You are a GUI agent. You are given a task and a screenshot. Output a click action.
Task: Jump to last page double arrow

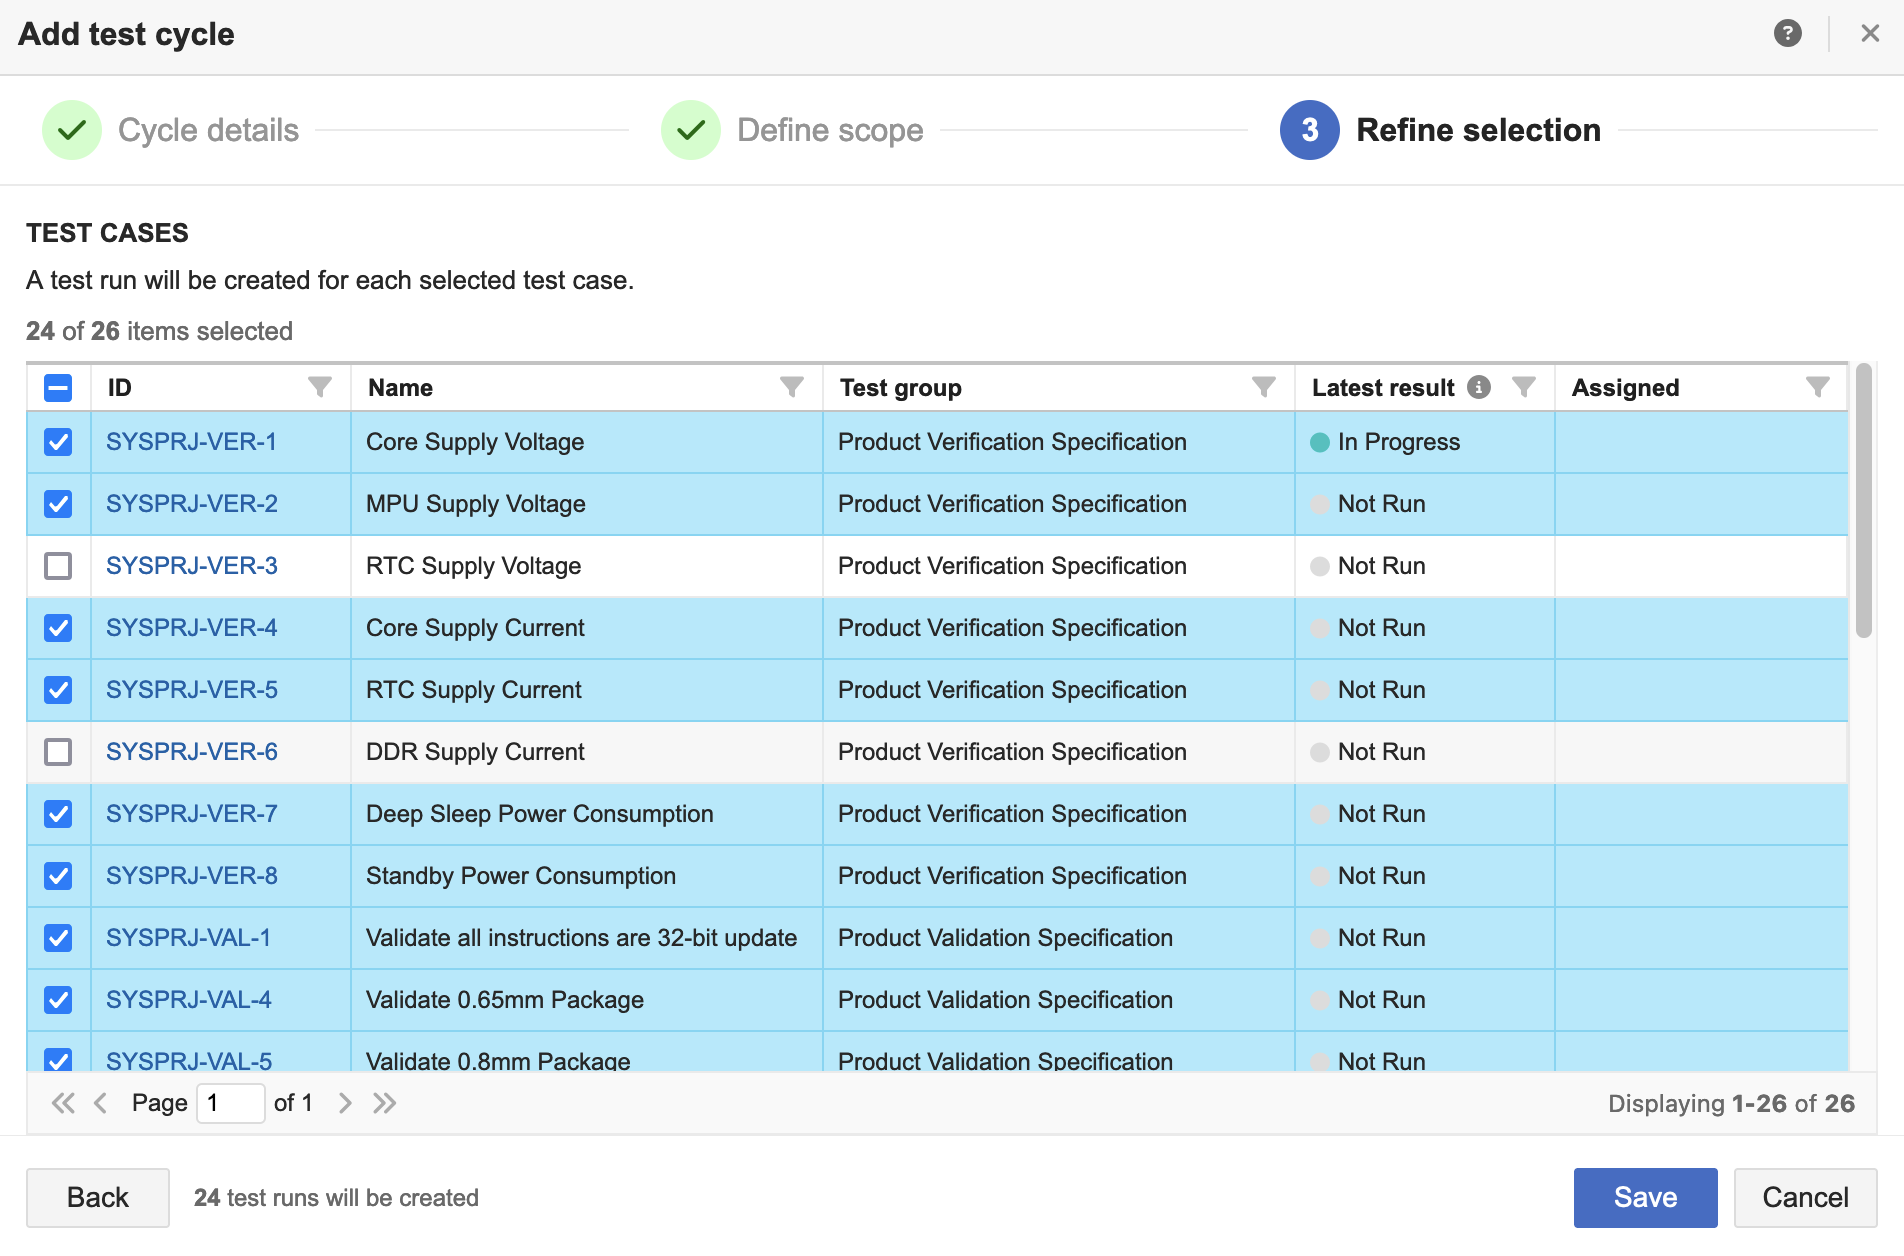[385, 1103]
